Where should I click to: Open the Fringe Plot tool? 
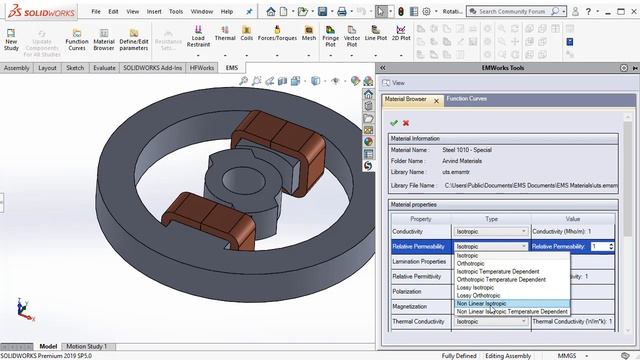[x=330, y=36]
